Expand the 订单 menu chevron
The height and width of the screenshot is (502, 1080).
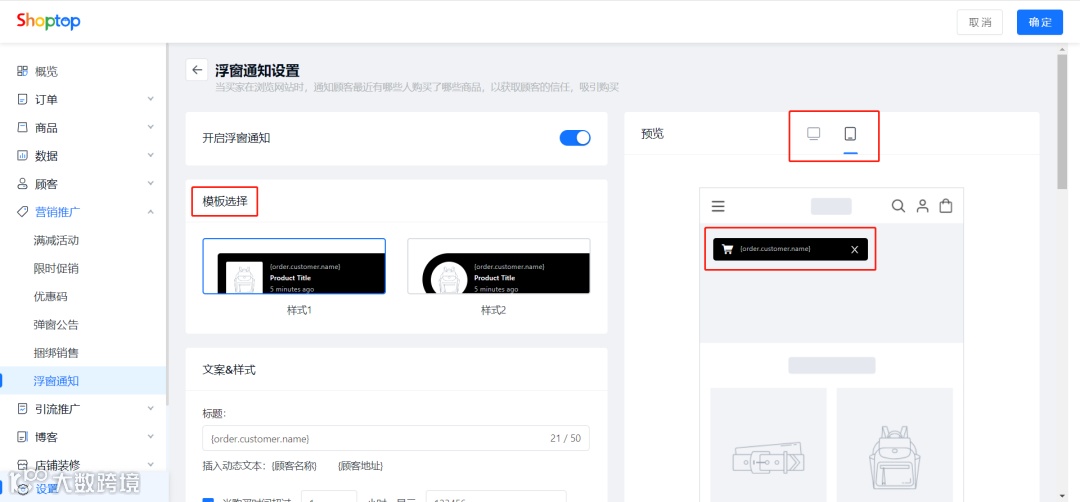(151, 99)
